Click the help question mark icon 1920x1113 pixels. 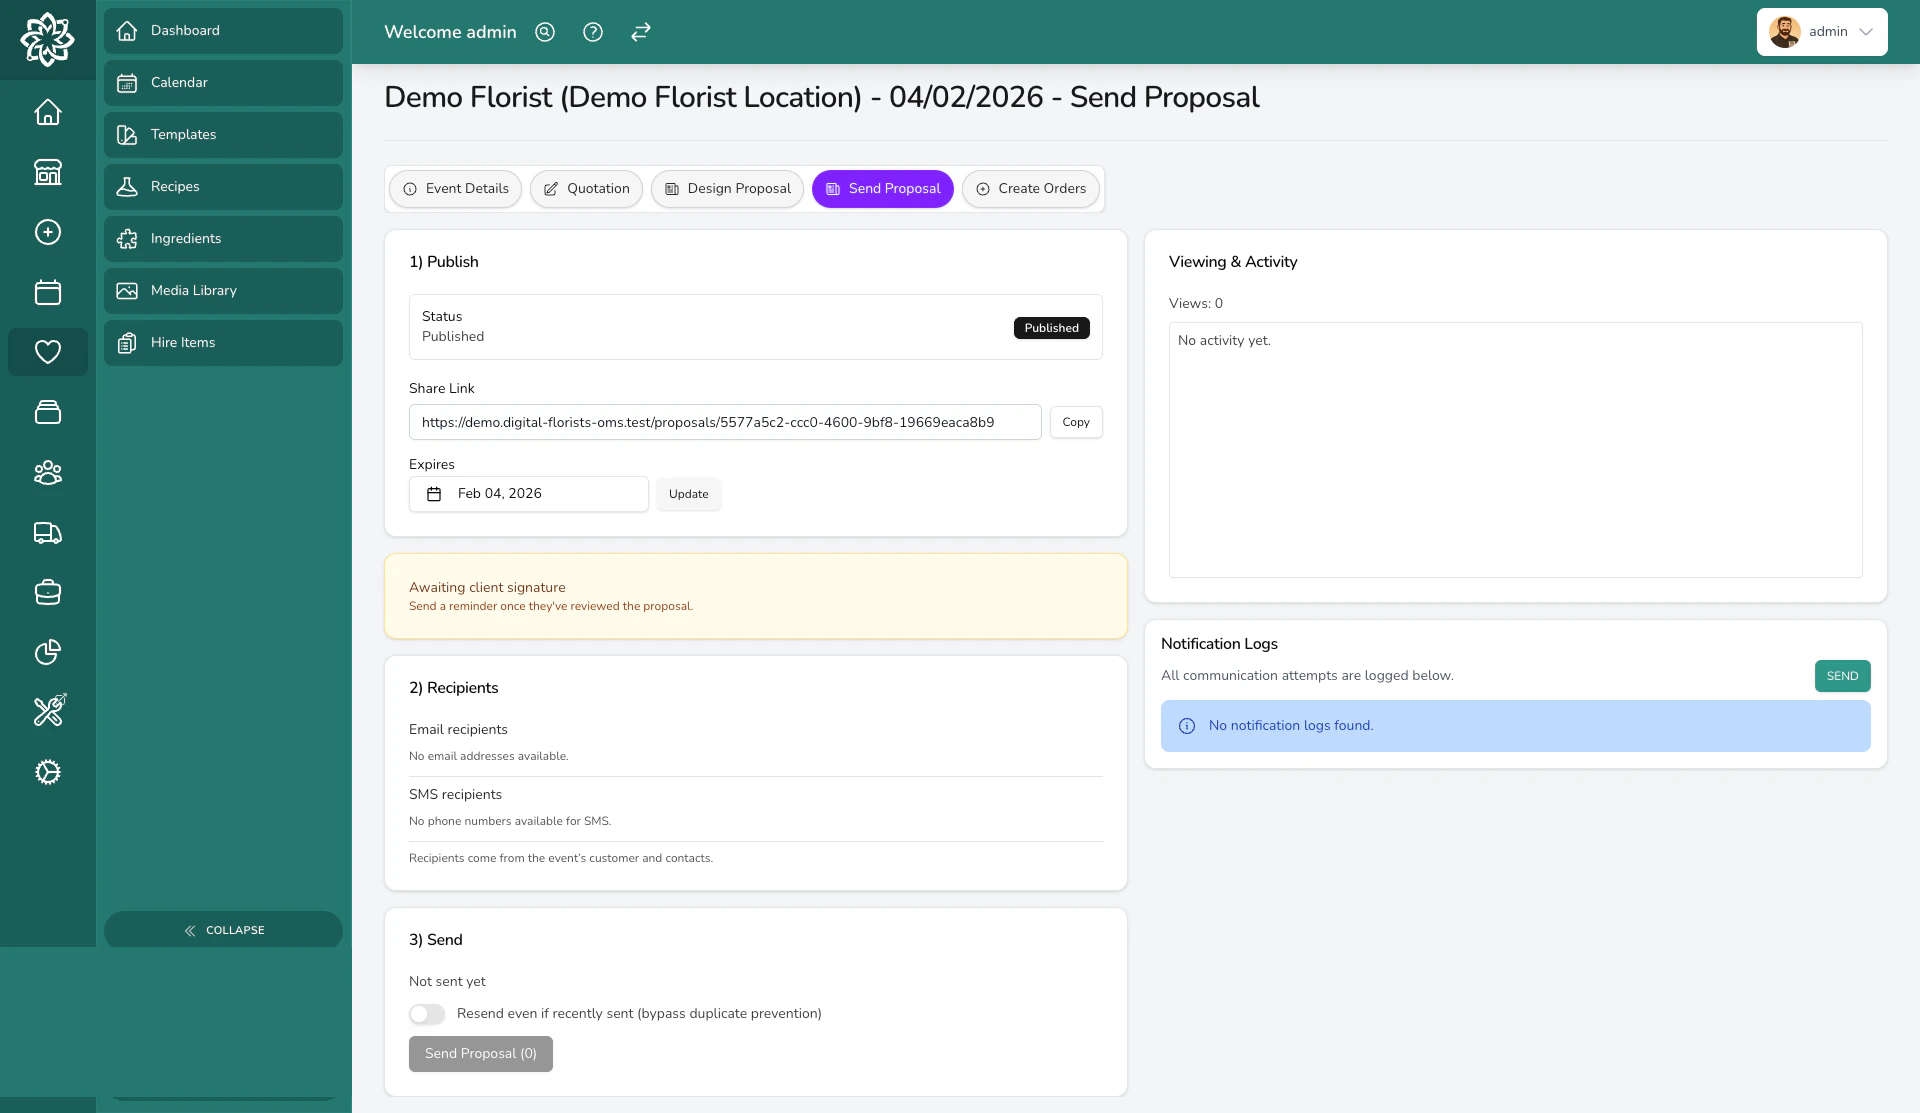[592, 32]
